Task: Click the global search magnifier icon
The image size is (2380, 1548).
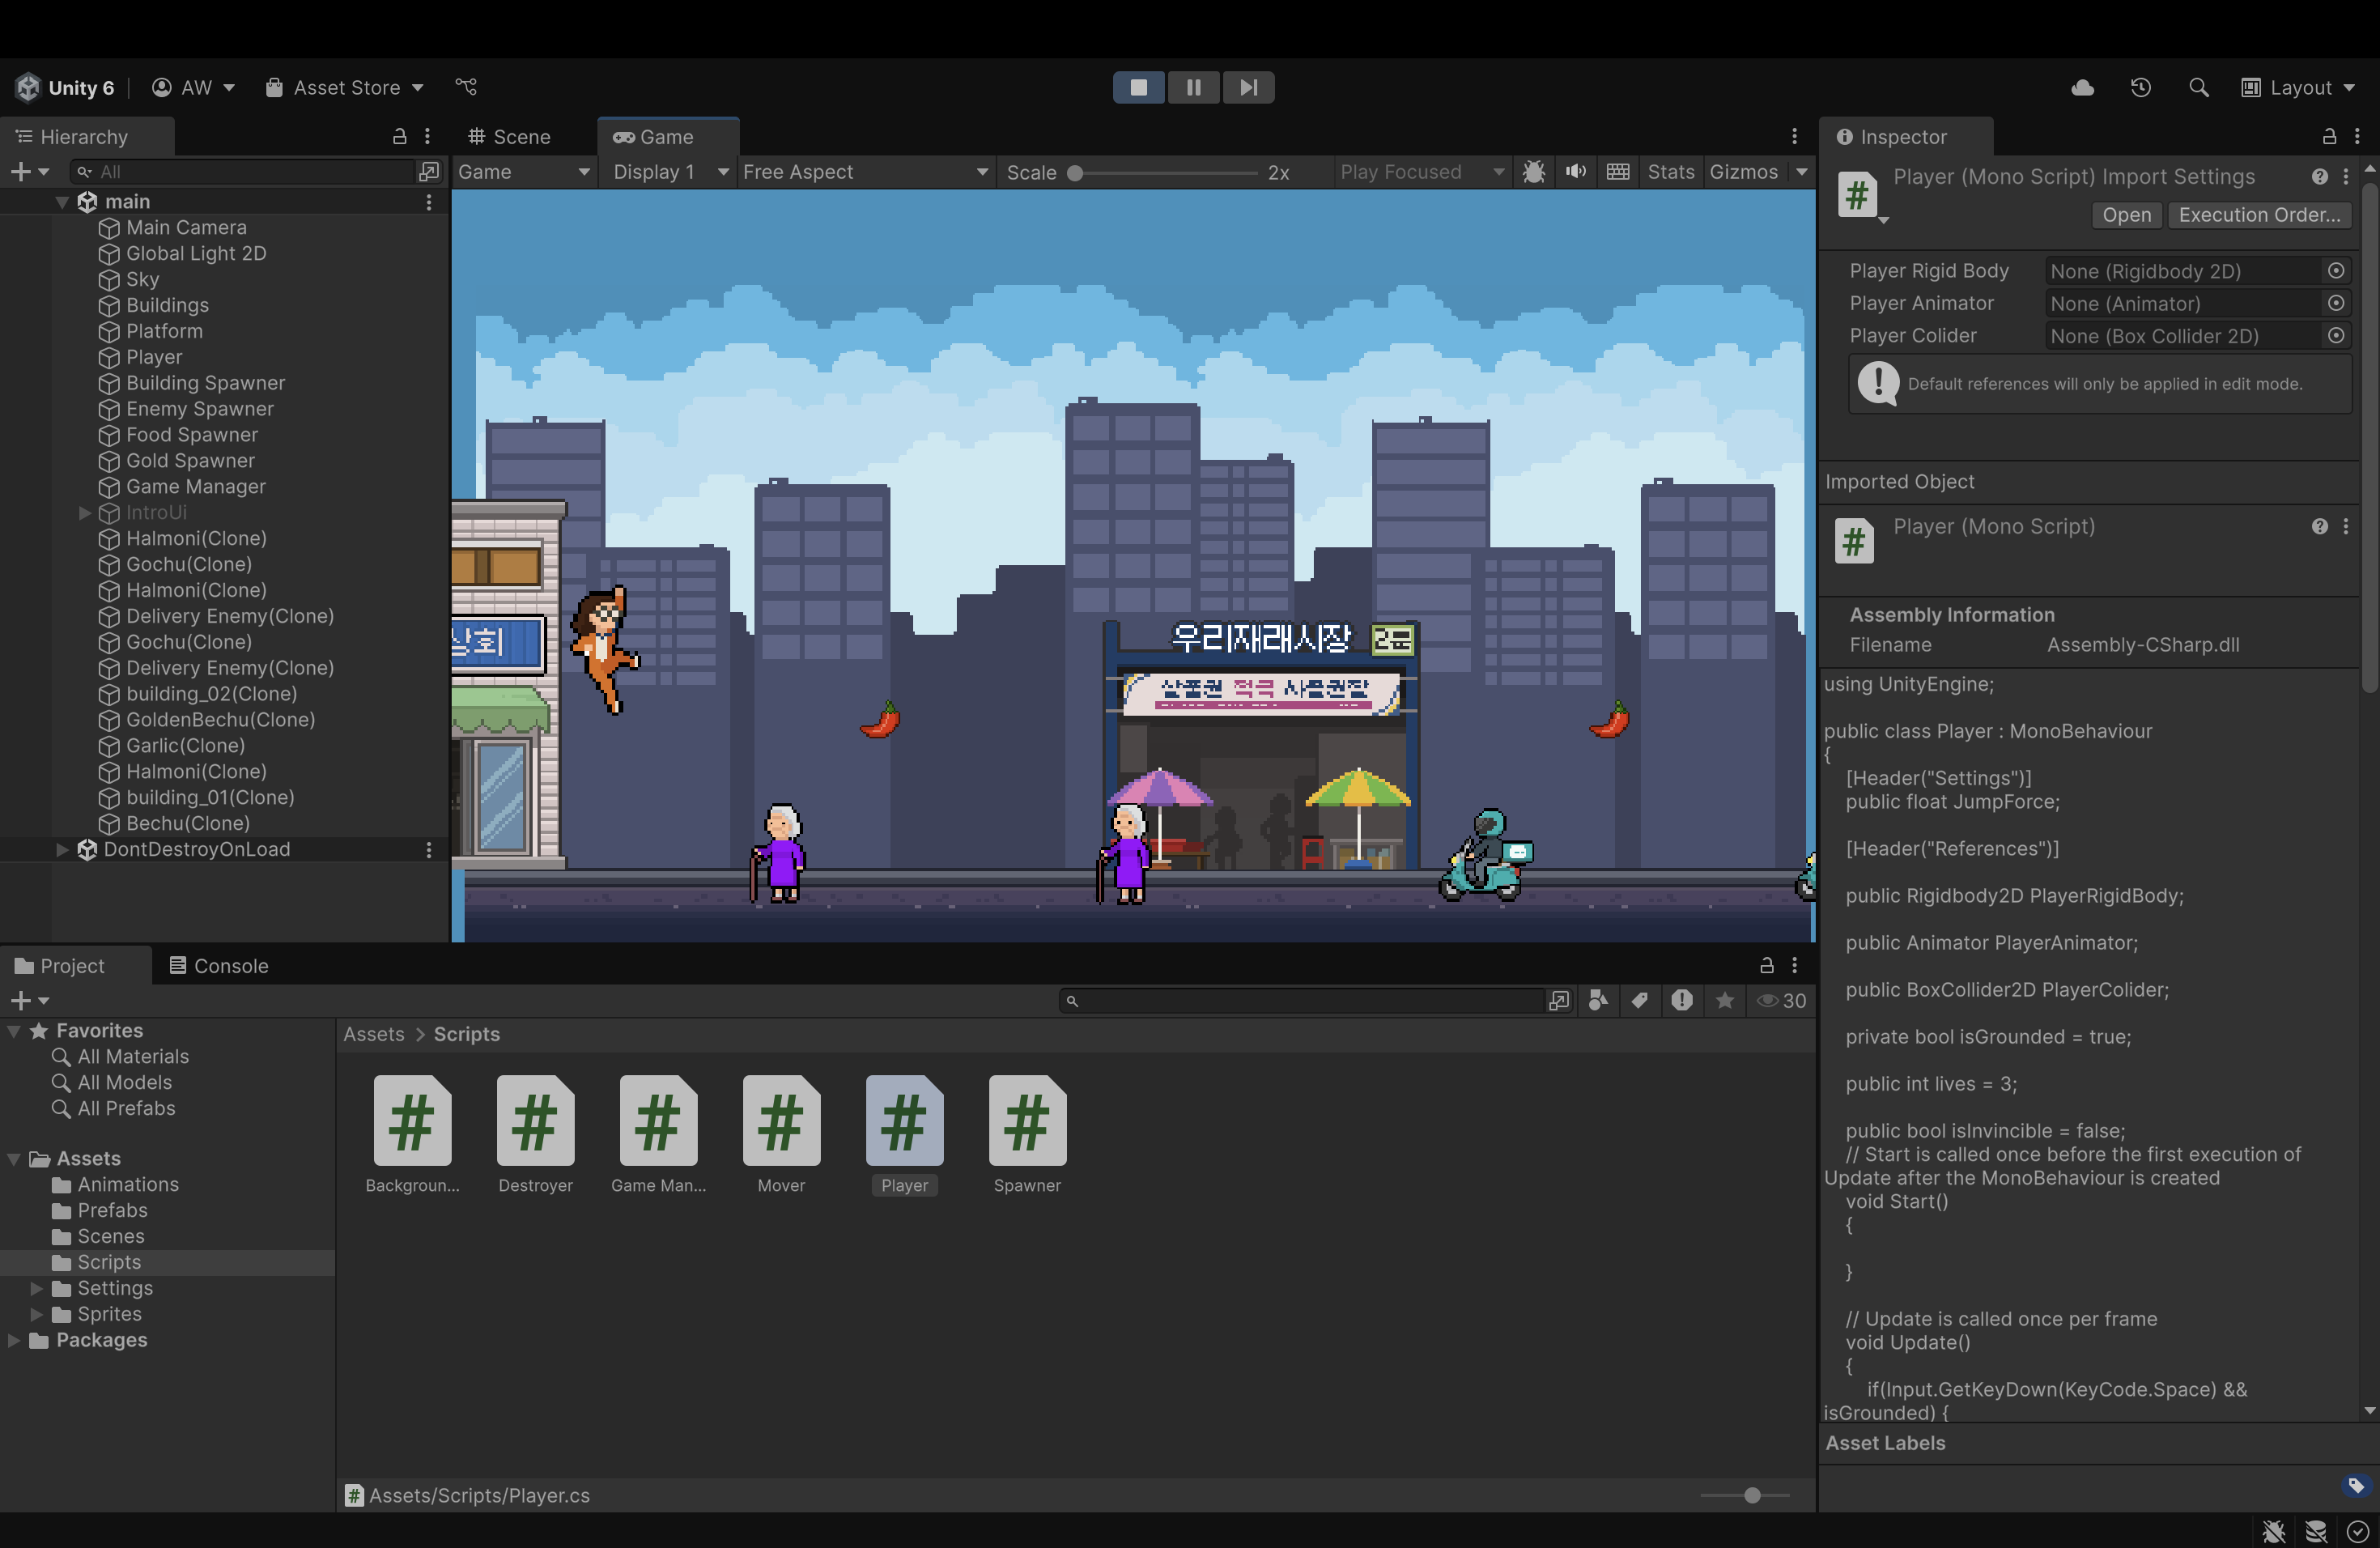Action: (x=2198, y=88)
